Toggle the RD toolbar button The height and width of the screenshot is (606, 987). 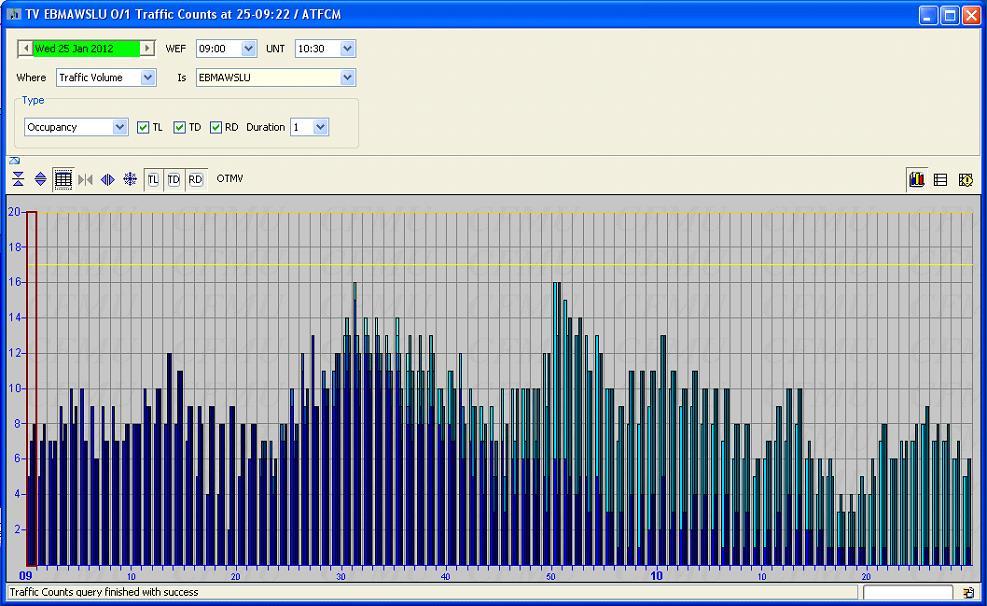tap(195, 179)
